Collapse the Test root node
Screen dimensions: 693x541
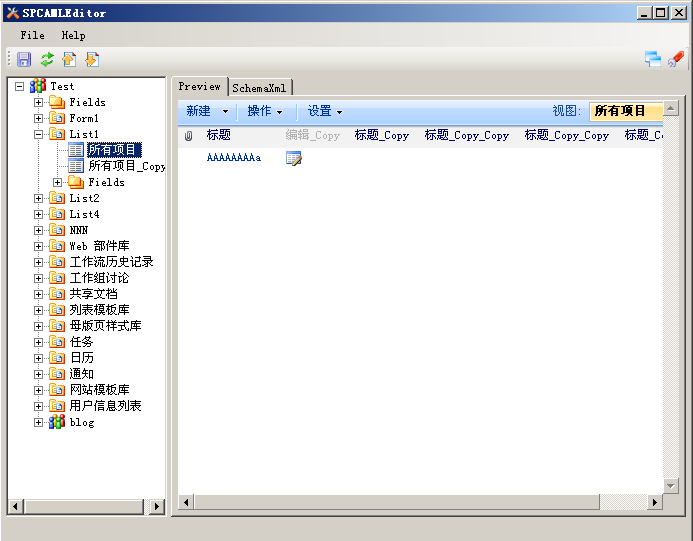point(19,86)
